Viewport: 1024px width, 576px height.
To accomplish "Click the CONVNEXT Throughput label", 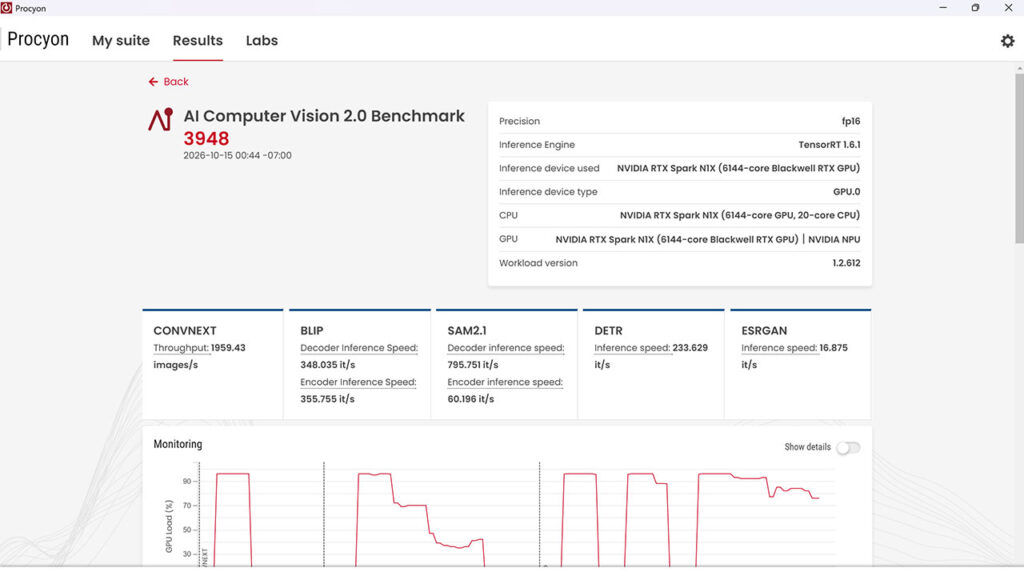I will coord(181,348).
